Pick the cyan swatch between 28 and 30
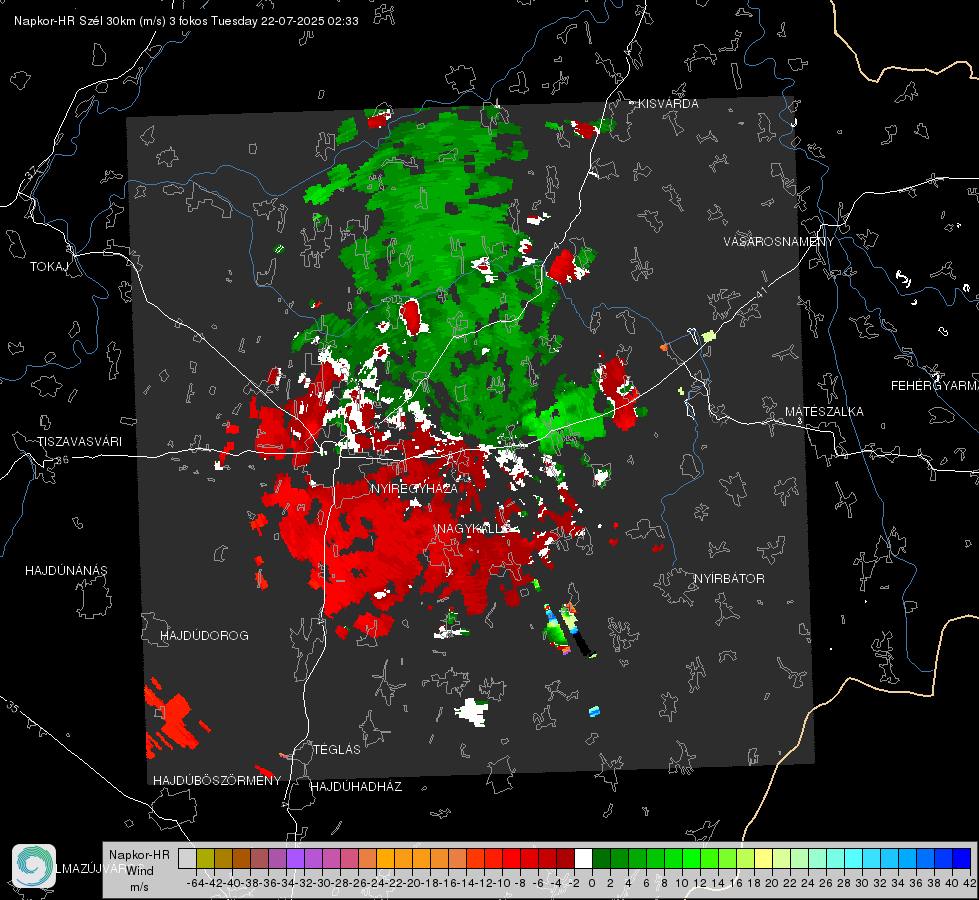 pyautogui.click(x=853, y=859)
